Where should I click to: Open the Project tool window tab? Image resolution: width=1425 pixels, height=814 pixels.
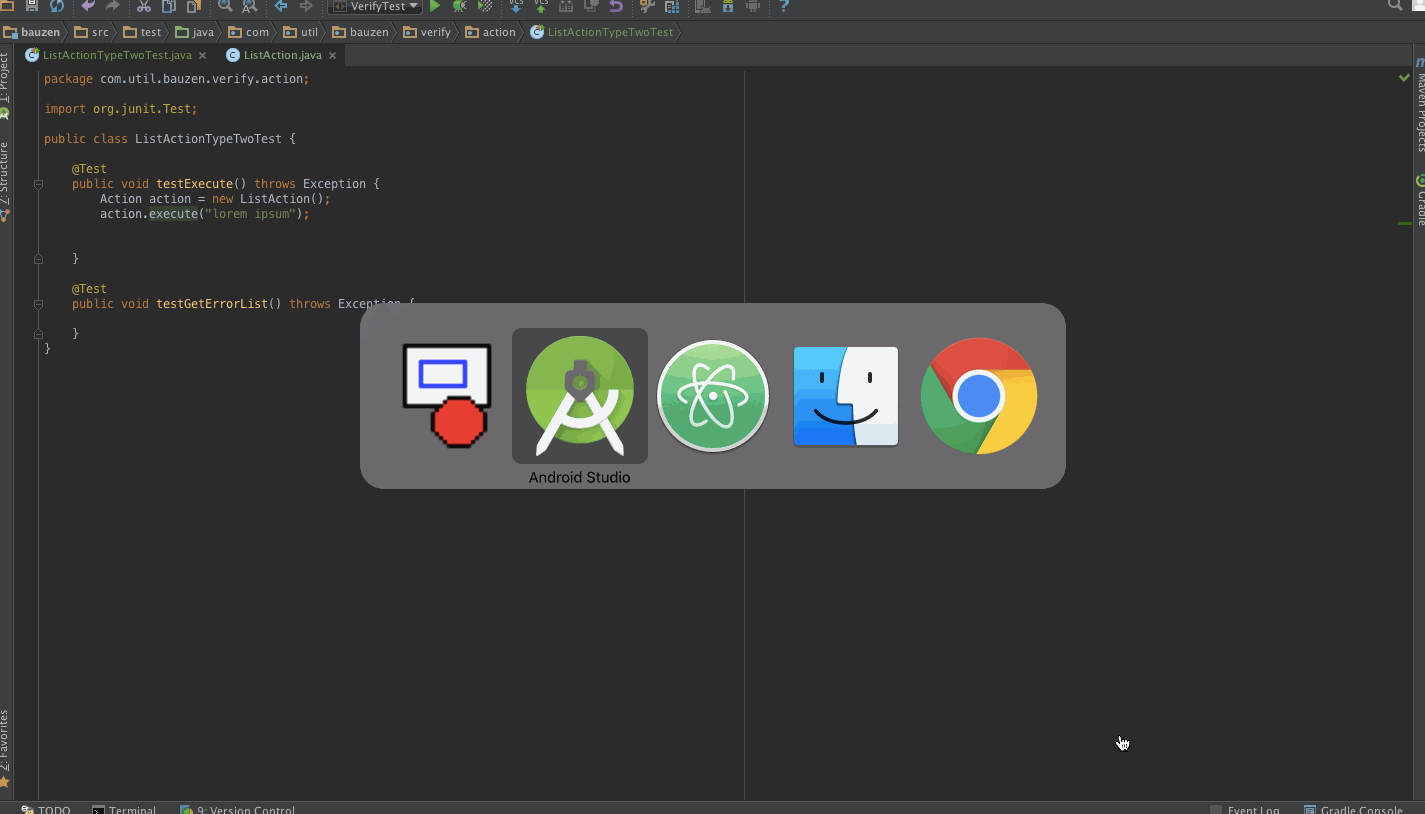click(x=5, y=85)
